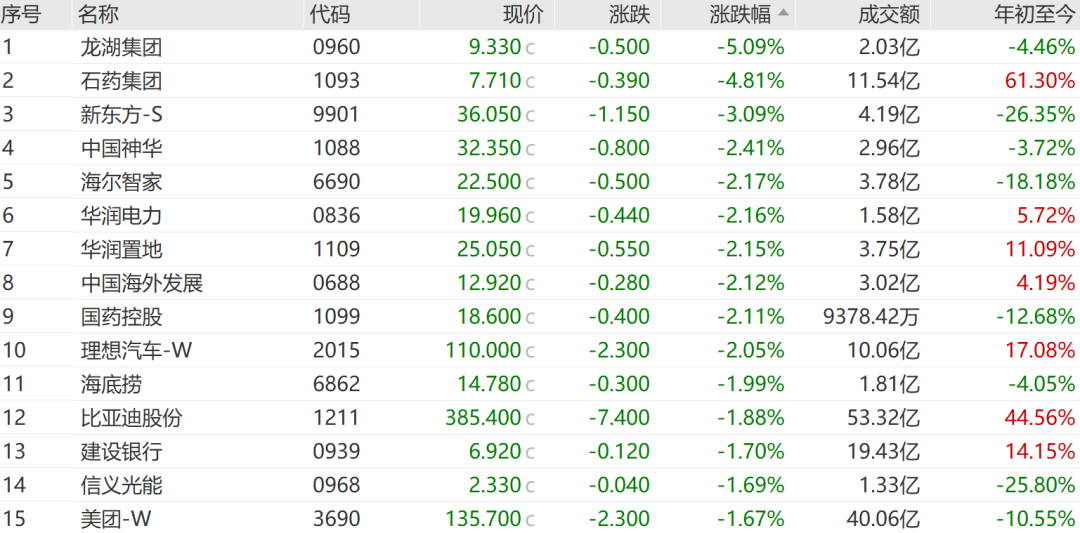Select 建设银行 in the table
This screenshot has width=1080, height=533.
tap(540, 452)
